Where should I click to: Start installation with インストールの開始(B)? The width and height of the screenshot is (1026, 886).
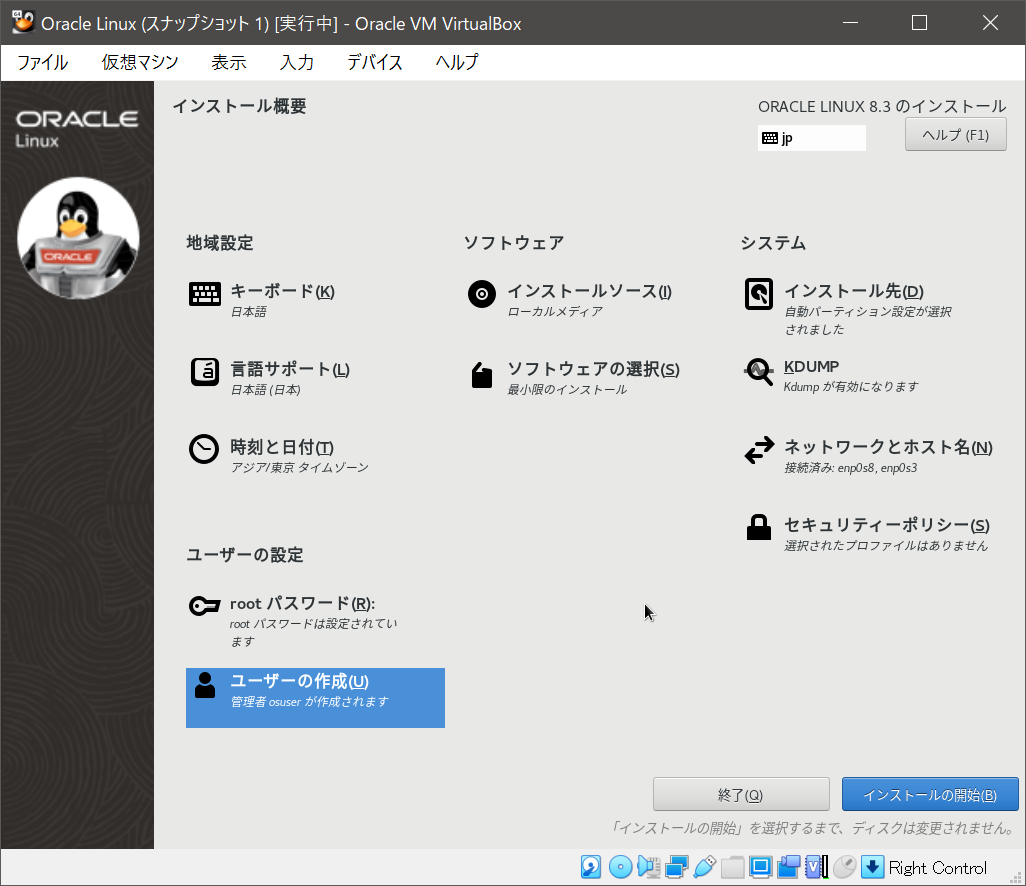(x=930, y=794)
